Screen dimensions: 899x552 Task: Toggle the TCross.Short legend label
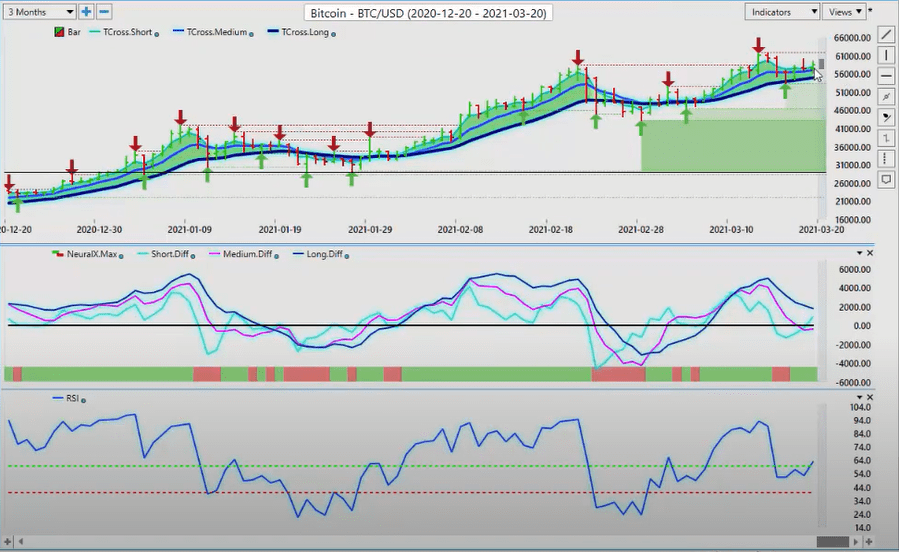pos(127,32)
